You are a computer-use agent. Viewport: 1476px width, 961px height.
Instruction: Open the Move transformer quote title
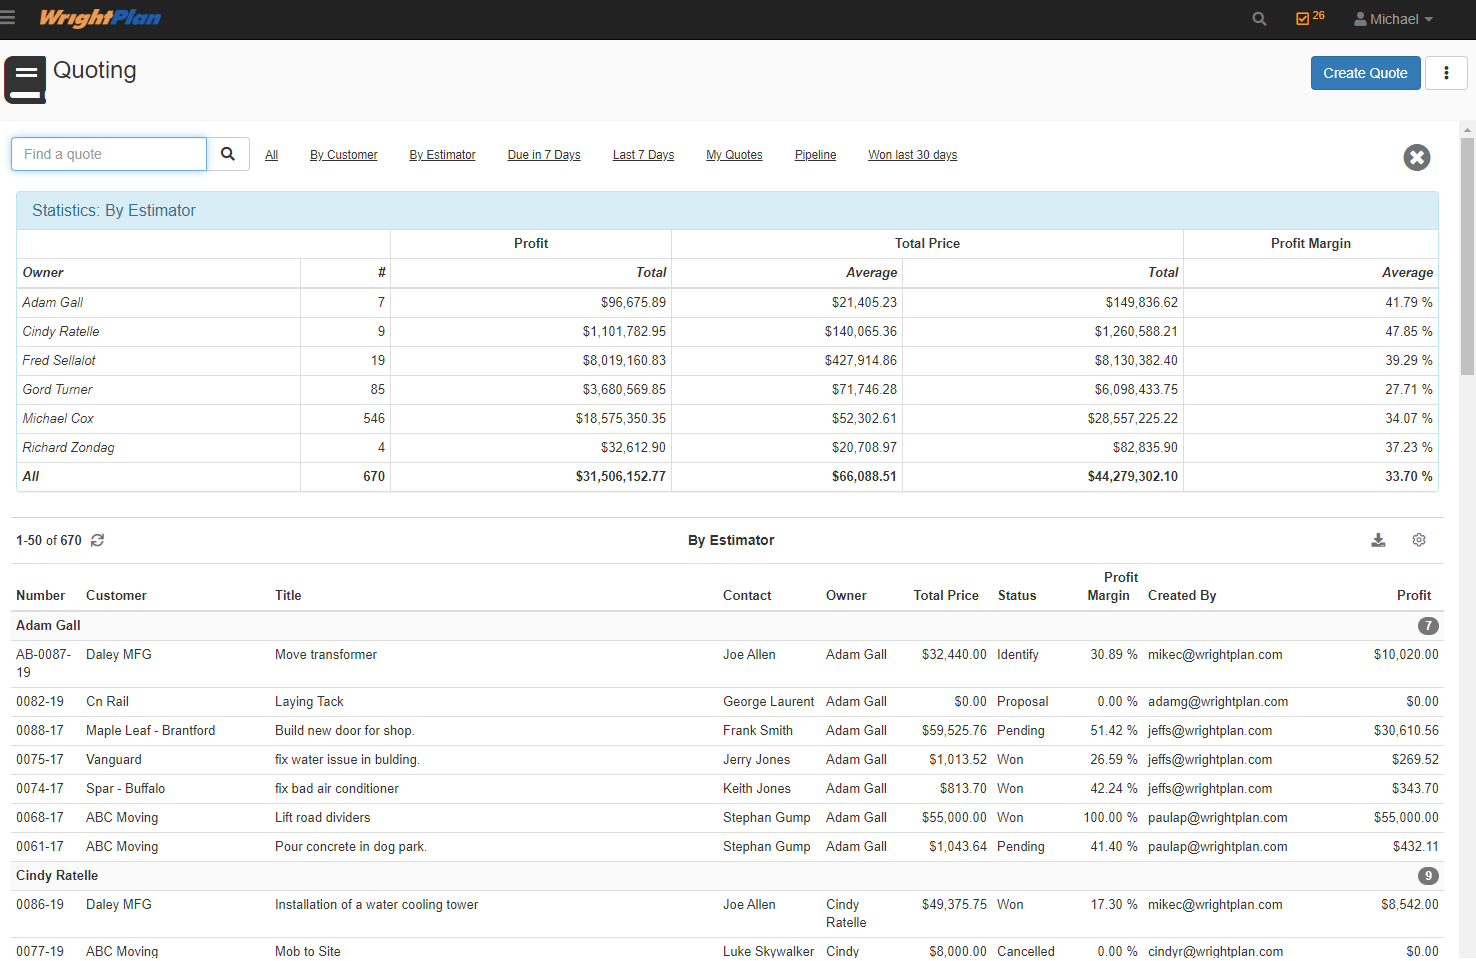coord(326,654)
